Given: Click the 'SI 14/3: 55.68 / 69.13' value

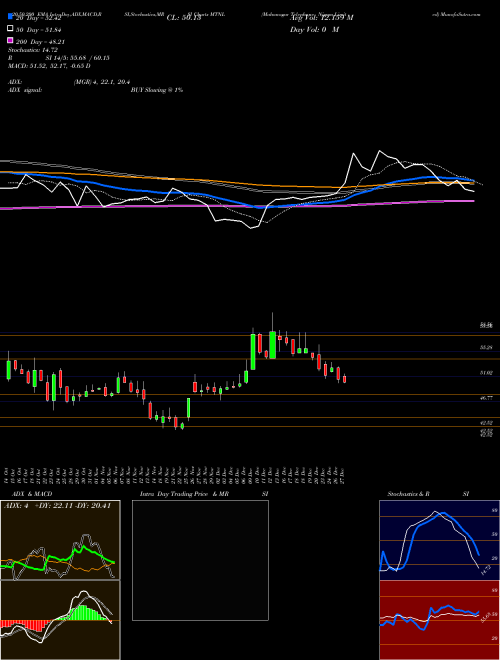Looking at the screenshot, I should pyautogui.click(x=78, y=58).
